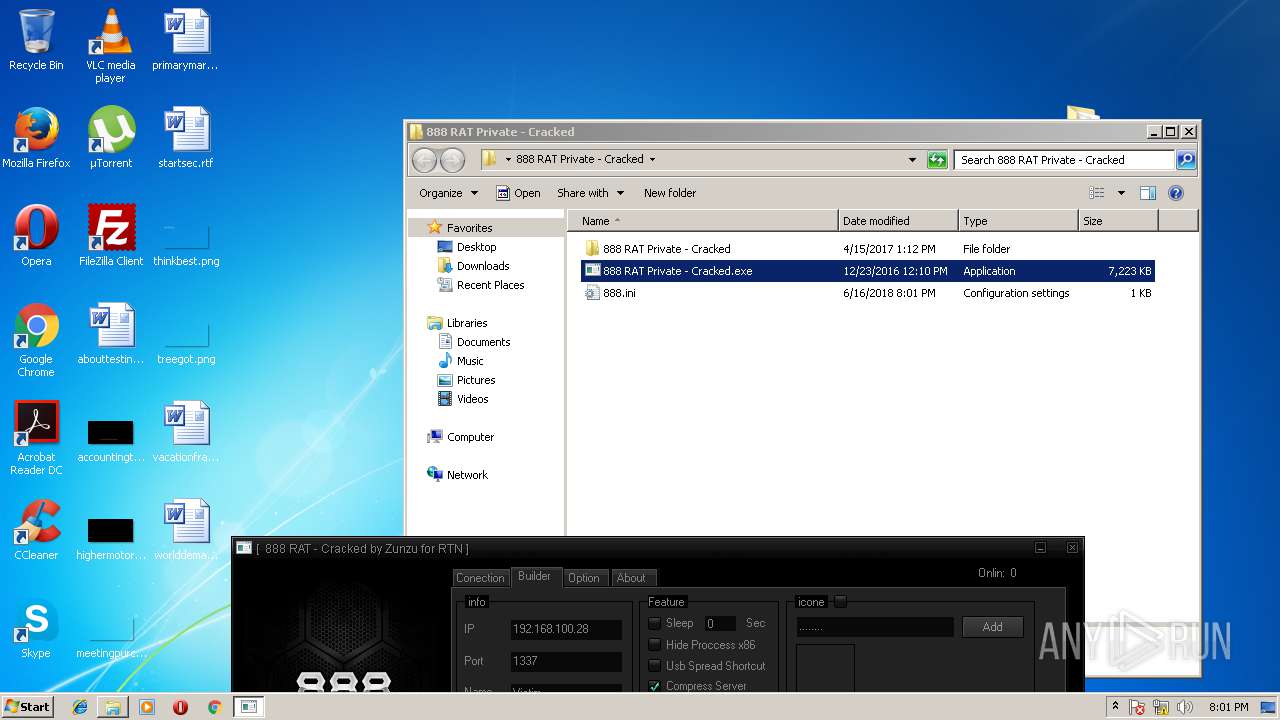Viewport: 1280px width, 720px height.
Task: Open Mozilla Firefox desktop shortcut
Action: click(x=36, y=138)
